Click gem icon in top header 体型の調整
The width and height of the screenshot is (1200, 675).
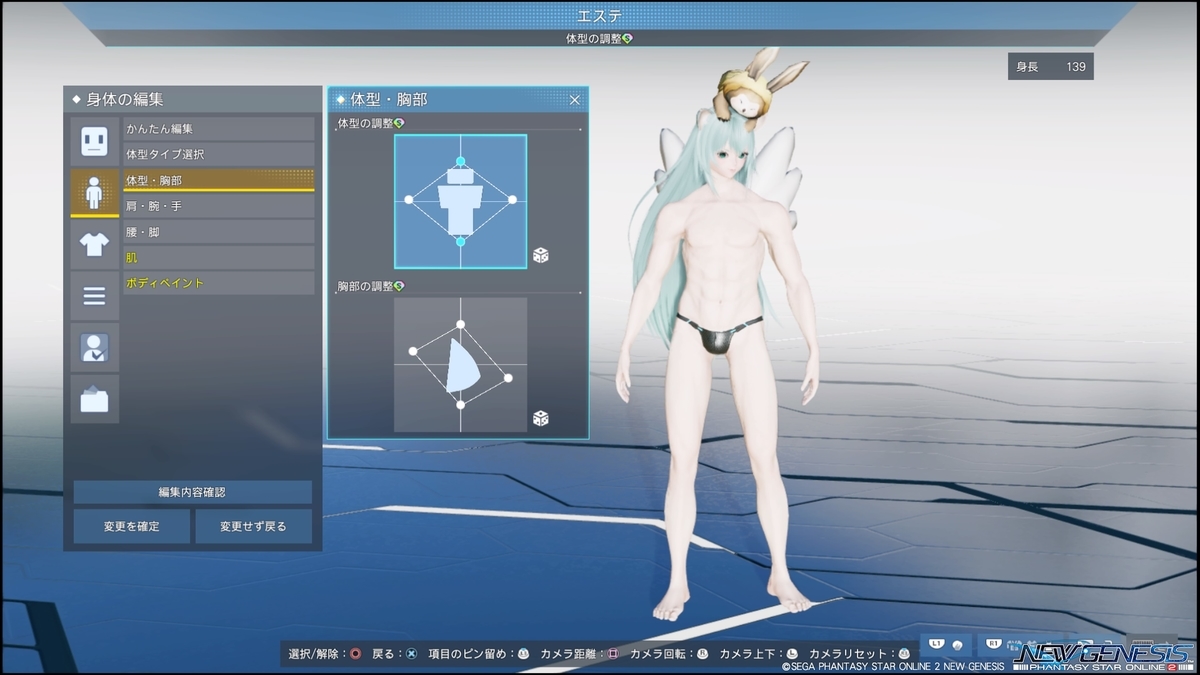[627, 39]
